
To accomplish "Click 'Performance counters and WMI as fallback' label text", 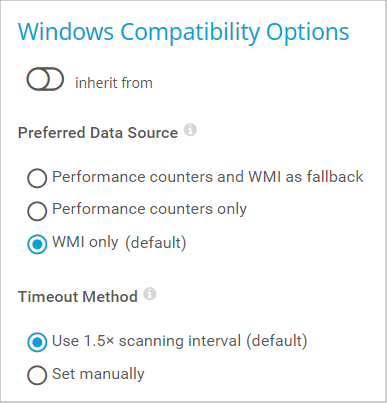I will 208,177.
